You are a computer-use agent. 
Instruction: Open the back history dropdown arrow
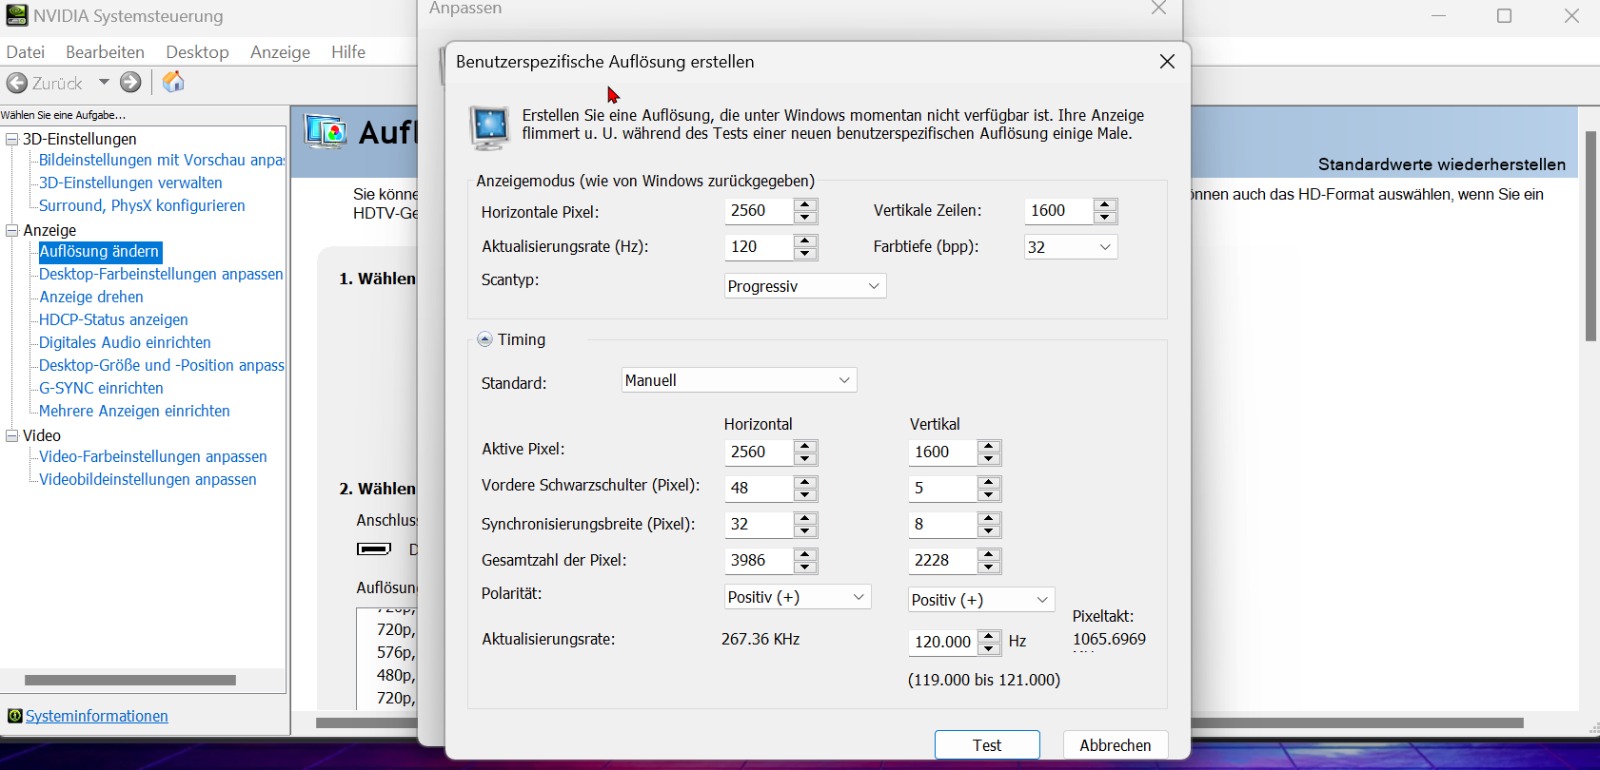[103, 82]
